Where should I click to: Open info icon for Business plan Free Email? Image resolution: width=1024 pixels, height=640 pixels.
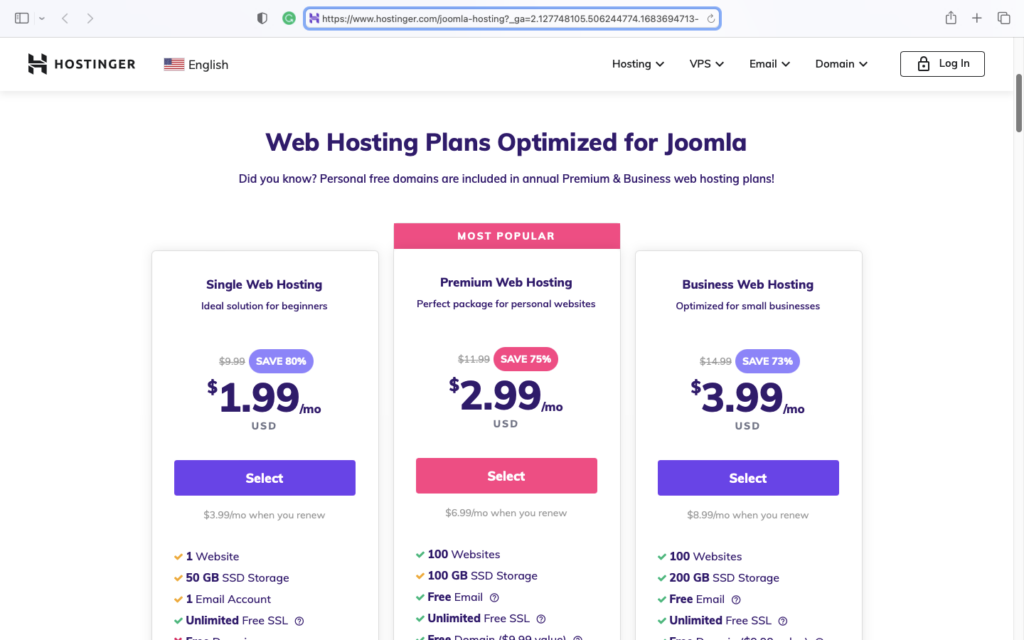736,600
